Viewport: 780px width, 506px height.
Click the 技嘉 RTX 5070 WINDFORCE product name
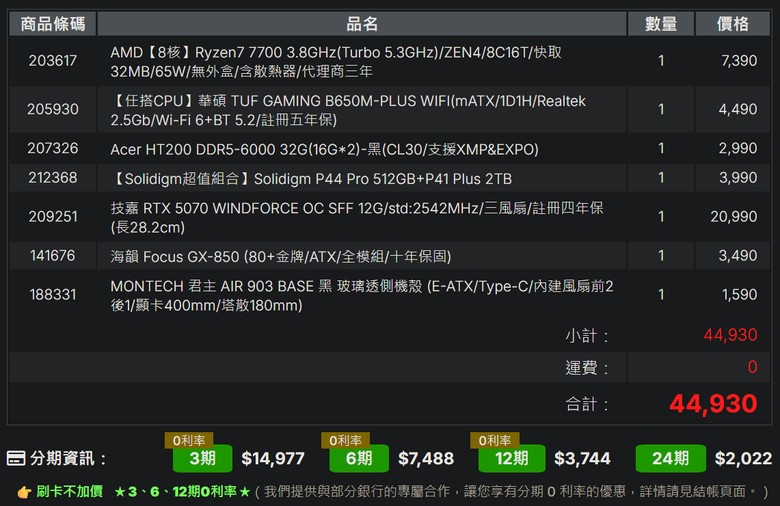pyautogui.click(x=357, y=217)
